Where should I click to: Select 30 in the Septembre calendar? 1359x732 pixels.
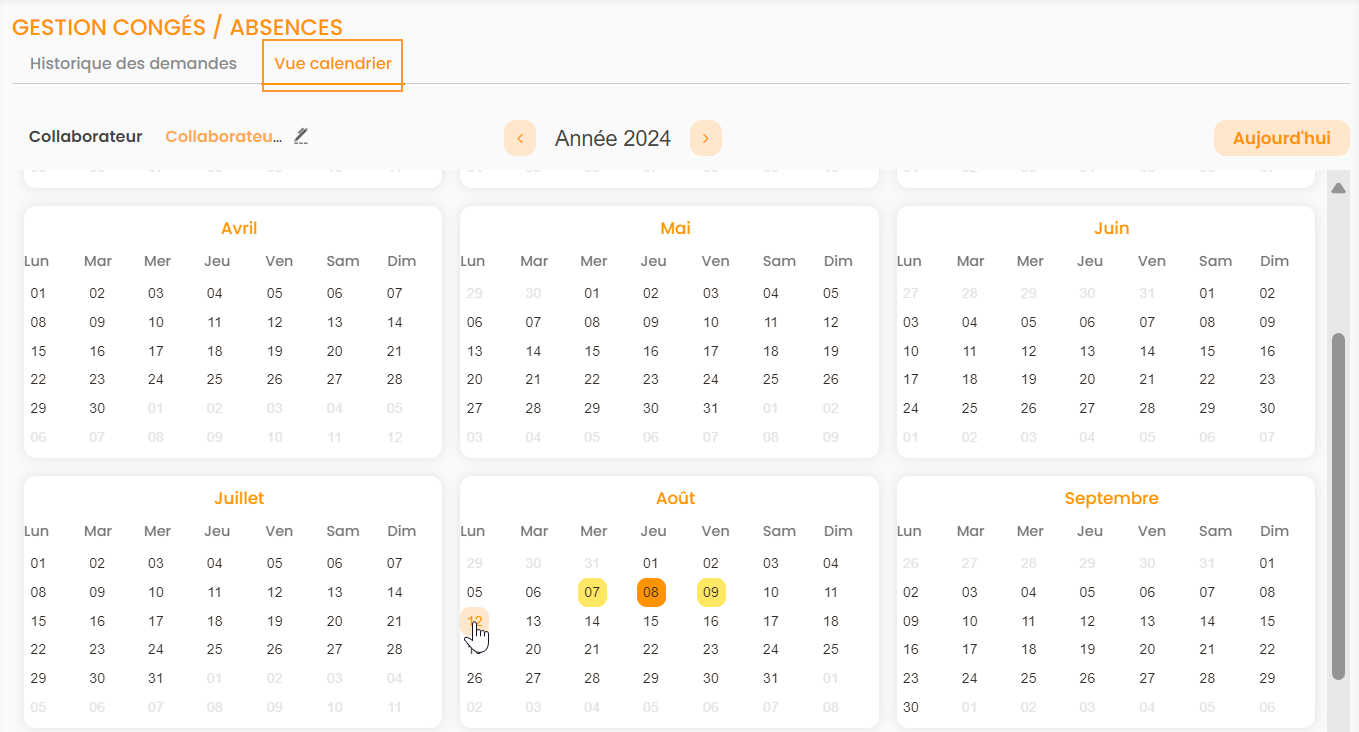[910, 707]
